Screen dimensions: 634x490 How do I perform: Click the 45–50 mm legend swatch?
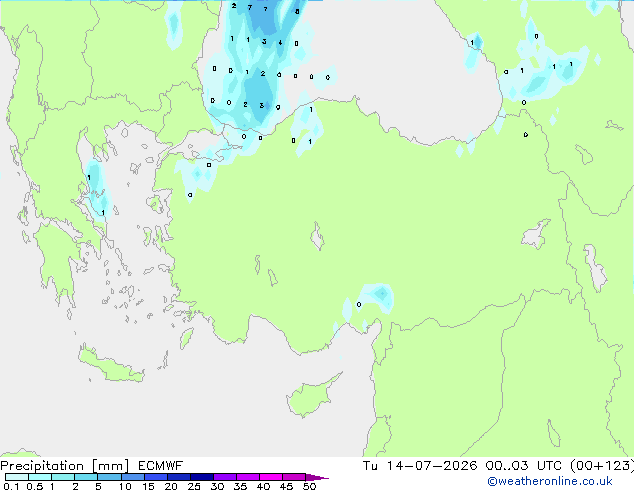coord(294,477)
